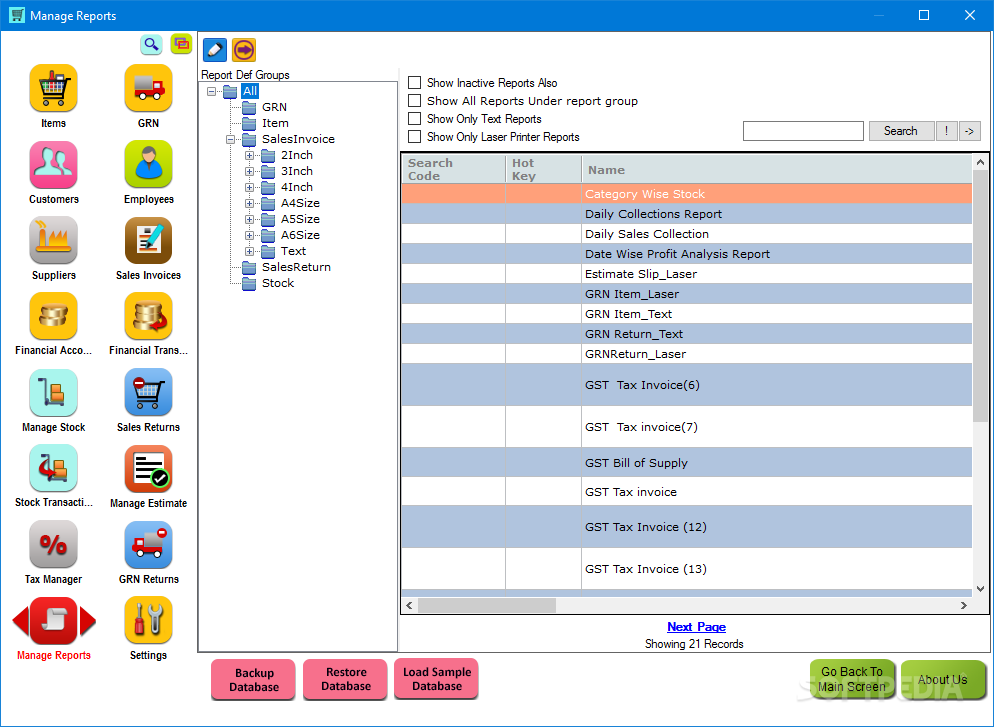Open the GRN Returns icon

148,544
